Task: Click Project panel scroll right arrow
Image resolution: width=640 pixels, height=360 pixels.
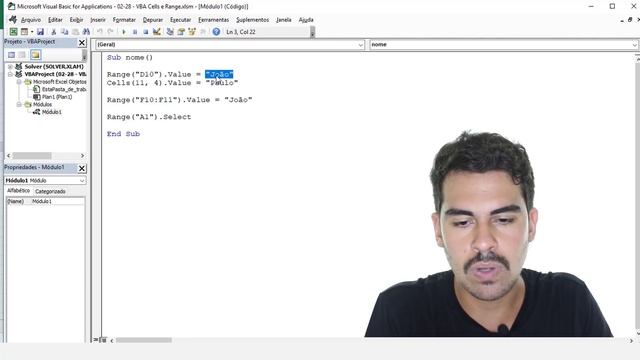Action: pos(82,156)
